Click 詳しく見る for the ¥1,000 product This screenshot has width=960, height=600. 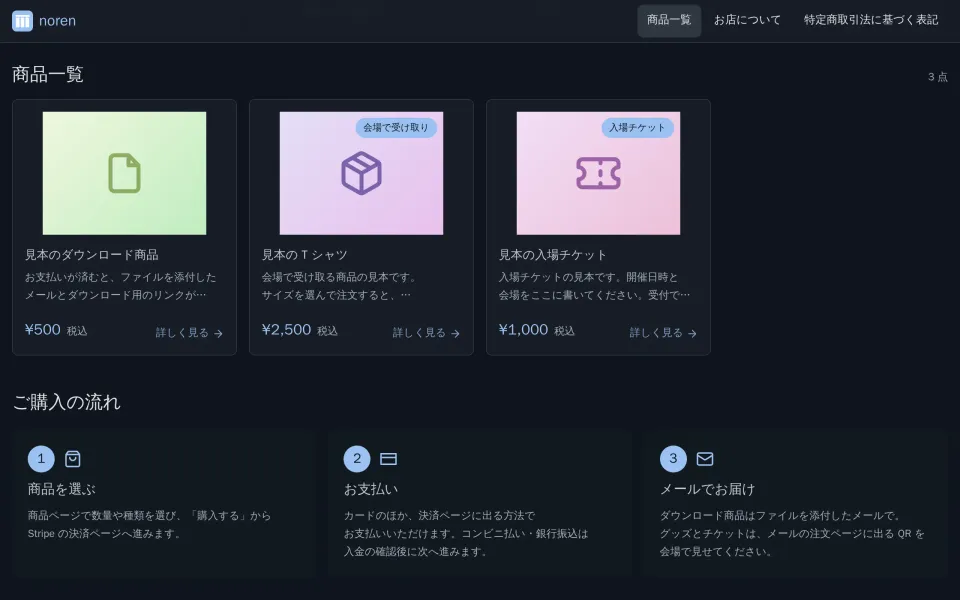663,332
